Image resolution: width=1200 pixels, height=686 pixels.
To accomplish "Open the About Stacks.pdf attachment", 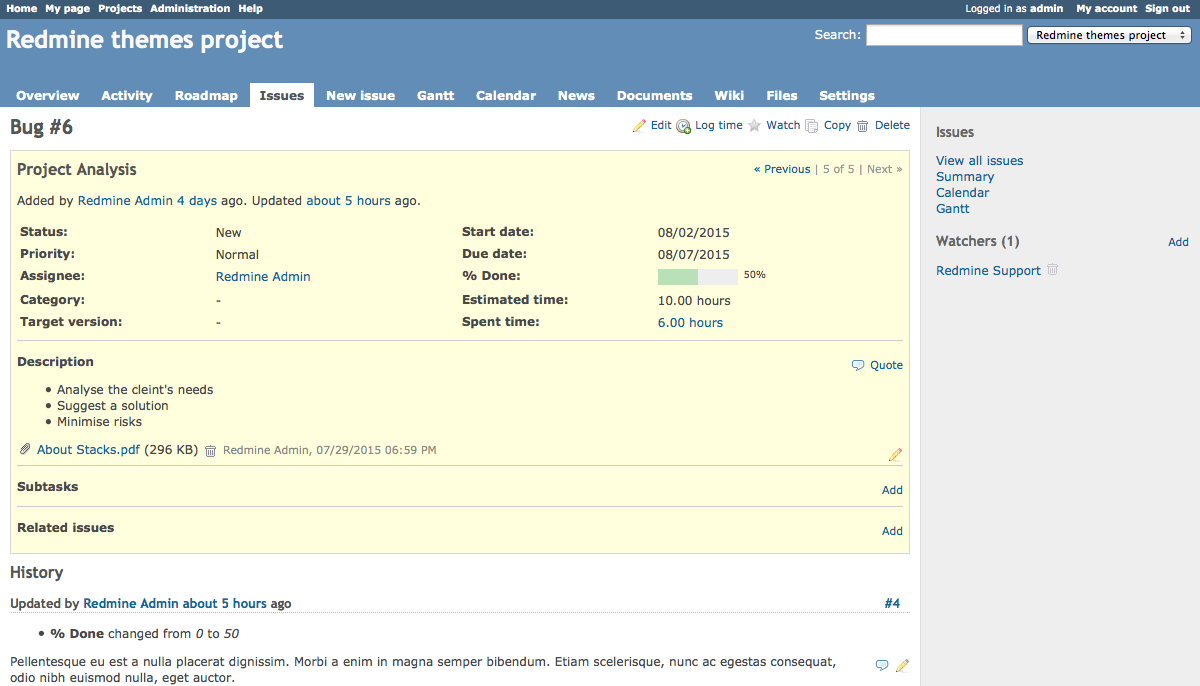I will 88,450.
